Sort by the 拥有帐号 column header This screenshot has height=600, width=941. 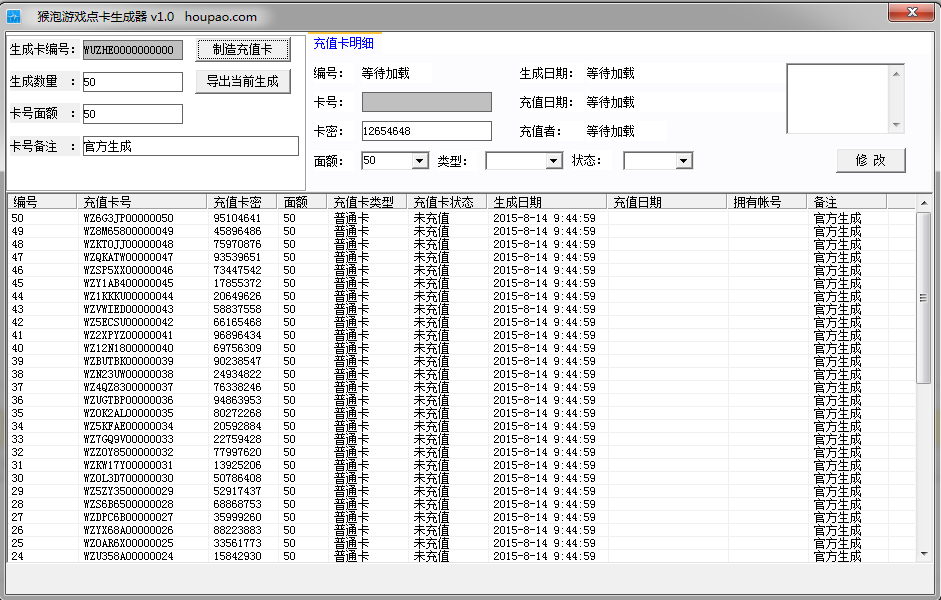767,202
